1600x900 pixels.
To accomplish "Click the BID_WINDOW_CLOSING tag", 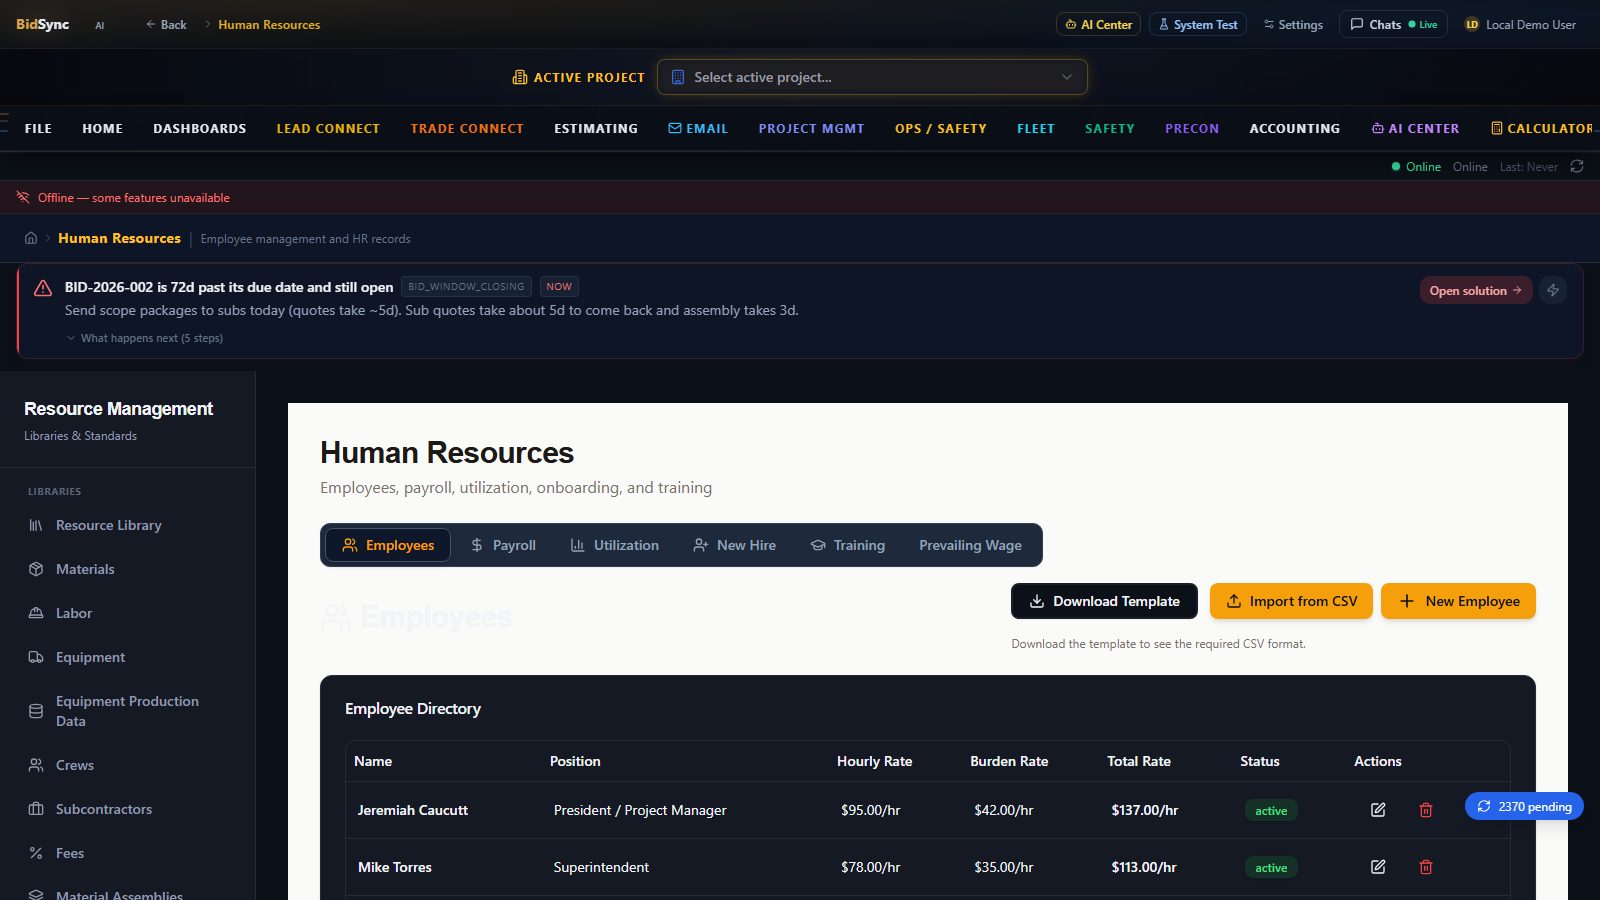I will [x=466, y=286].
